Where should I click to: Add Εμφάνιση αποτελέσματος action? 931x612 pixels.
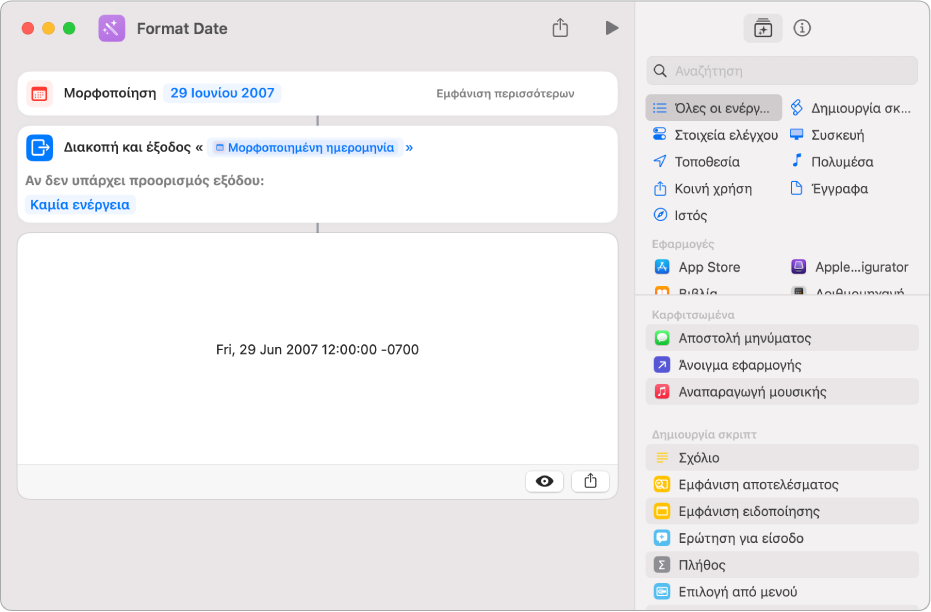click(x=782, y=484)
